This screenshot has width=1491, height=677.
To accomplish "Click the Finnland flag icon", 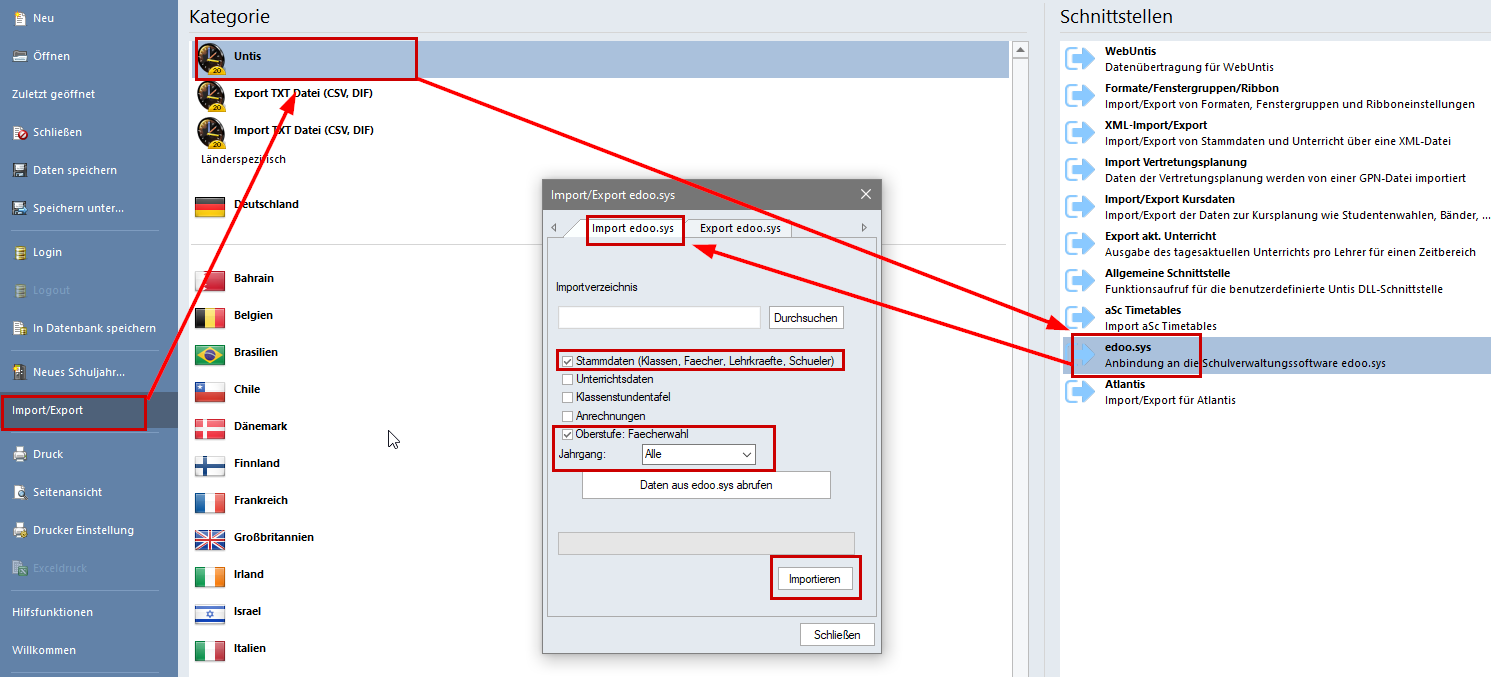I will tap(210, 466).
